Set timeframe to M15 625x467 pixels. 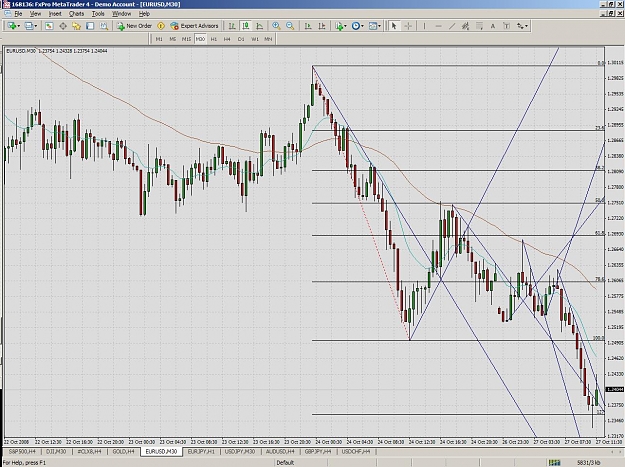click(x=186, y=39)
